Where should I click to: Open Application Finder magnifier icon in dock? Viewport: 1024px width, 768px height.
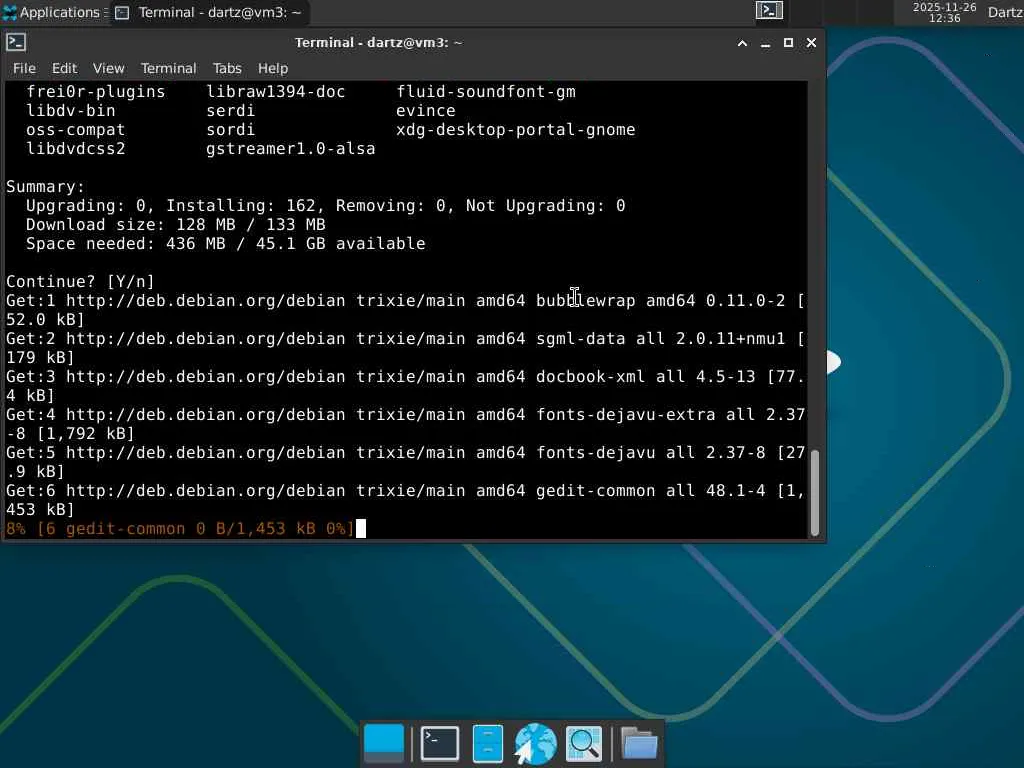(x=583, y=743)
